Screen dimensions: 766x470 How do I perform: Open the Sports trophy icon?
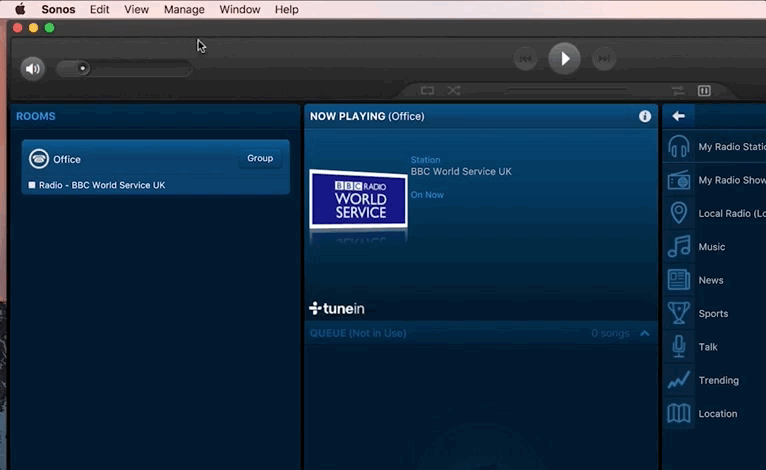679,313
